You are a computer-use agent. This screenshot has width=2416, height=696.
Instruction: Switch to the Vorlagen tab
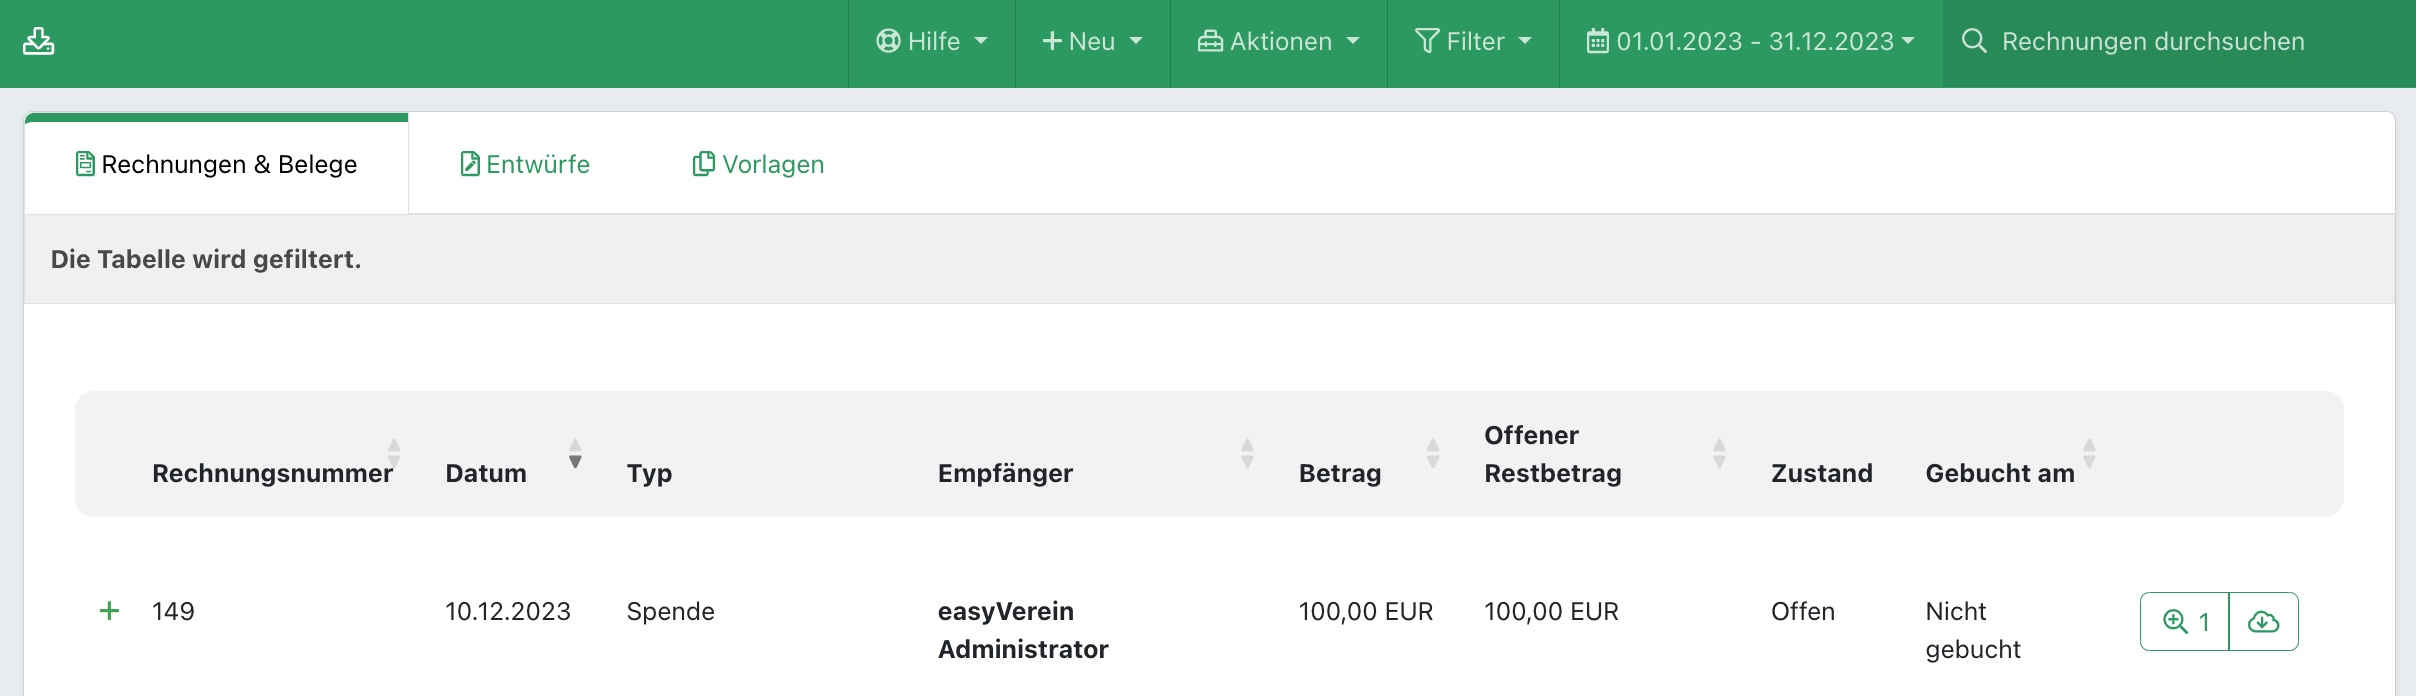(759, 164)
